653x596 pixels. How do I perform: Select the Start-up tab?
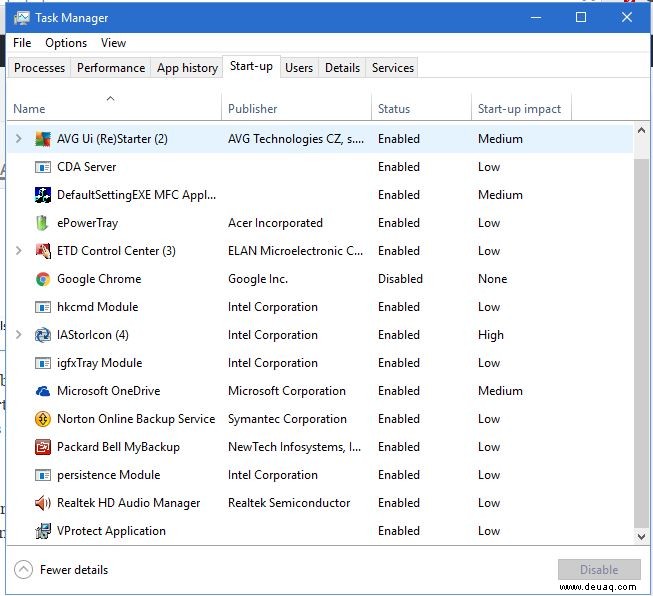tap(251, 66)
